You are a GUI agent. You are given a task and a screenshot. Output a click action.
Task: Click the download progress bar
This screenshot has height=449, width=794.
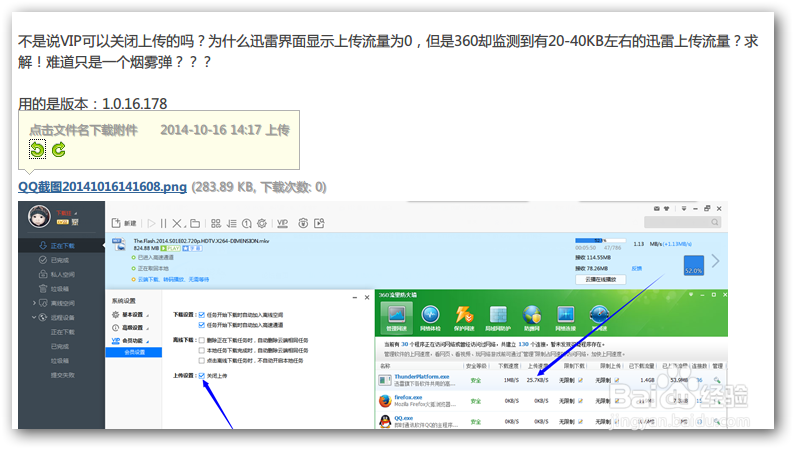[x=600, y=240]
